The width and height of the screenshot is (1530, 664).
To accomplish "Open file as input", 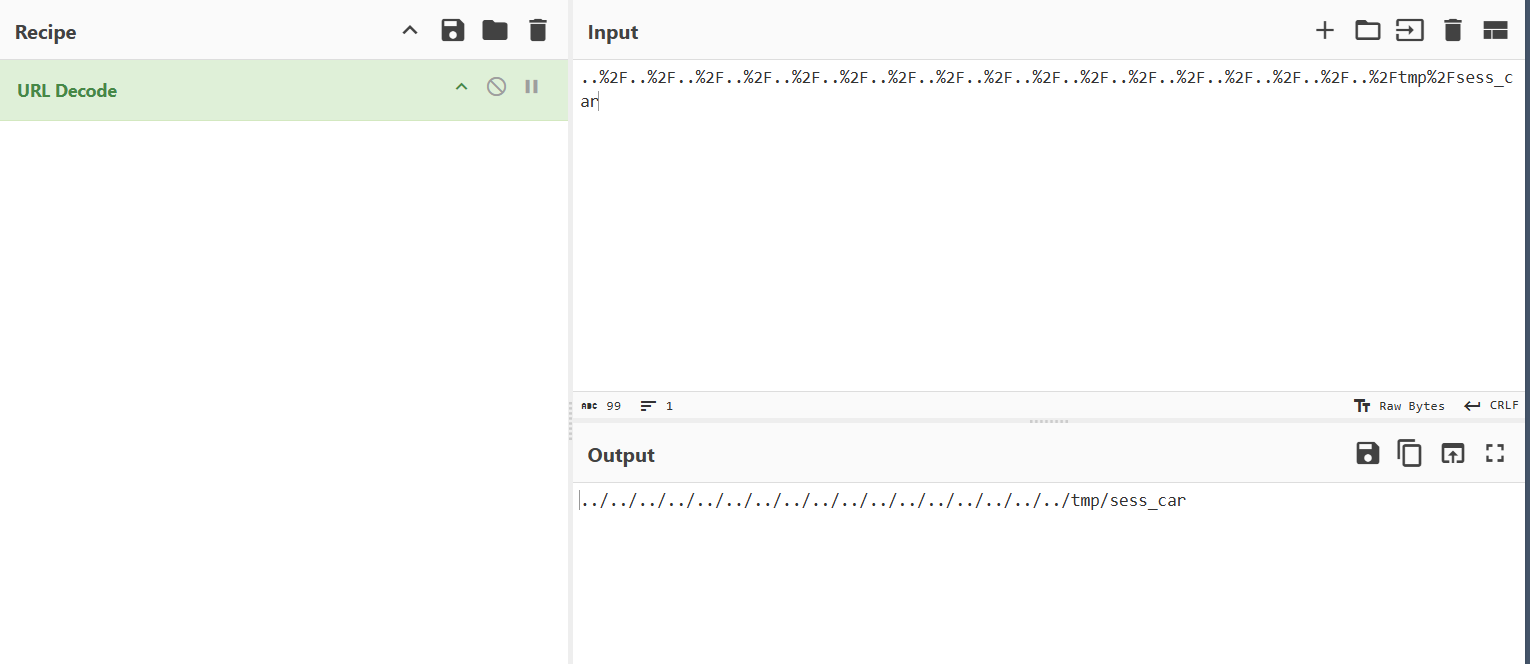I will pos(1410,30).
